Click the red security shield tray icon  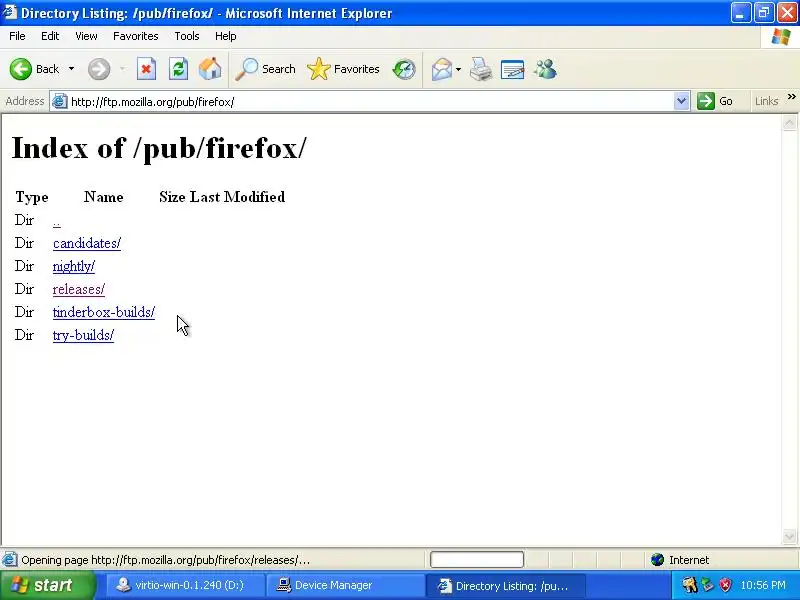coord(725,585)
